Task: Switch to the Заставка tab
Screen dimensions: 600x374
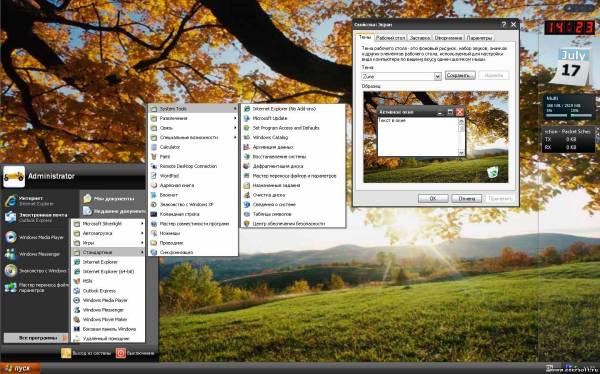Action: coord(419,38)
